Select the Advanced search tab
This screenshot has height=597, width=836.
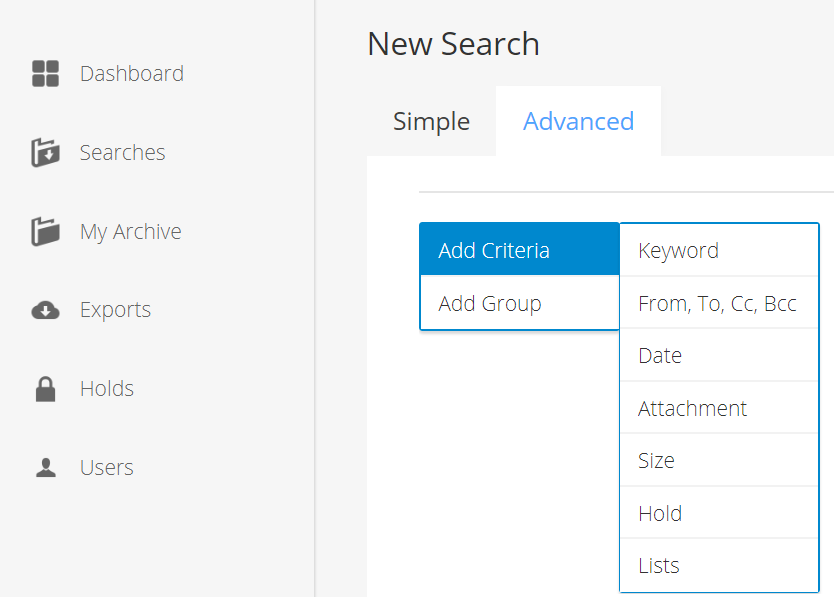(x=578, y=121)
